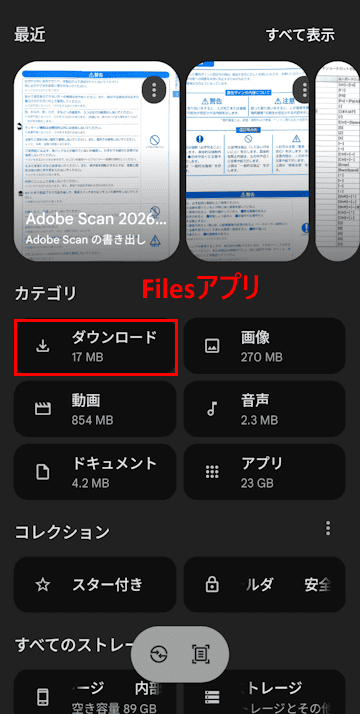Open the アプリ category
The image size is (360, 714).
264,472
